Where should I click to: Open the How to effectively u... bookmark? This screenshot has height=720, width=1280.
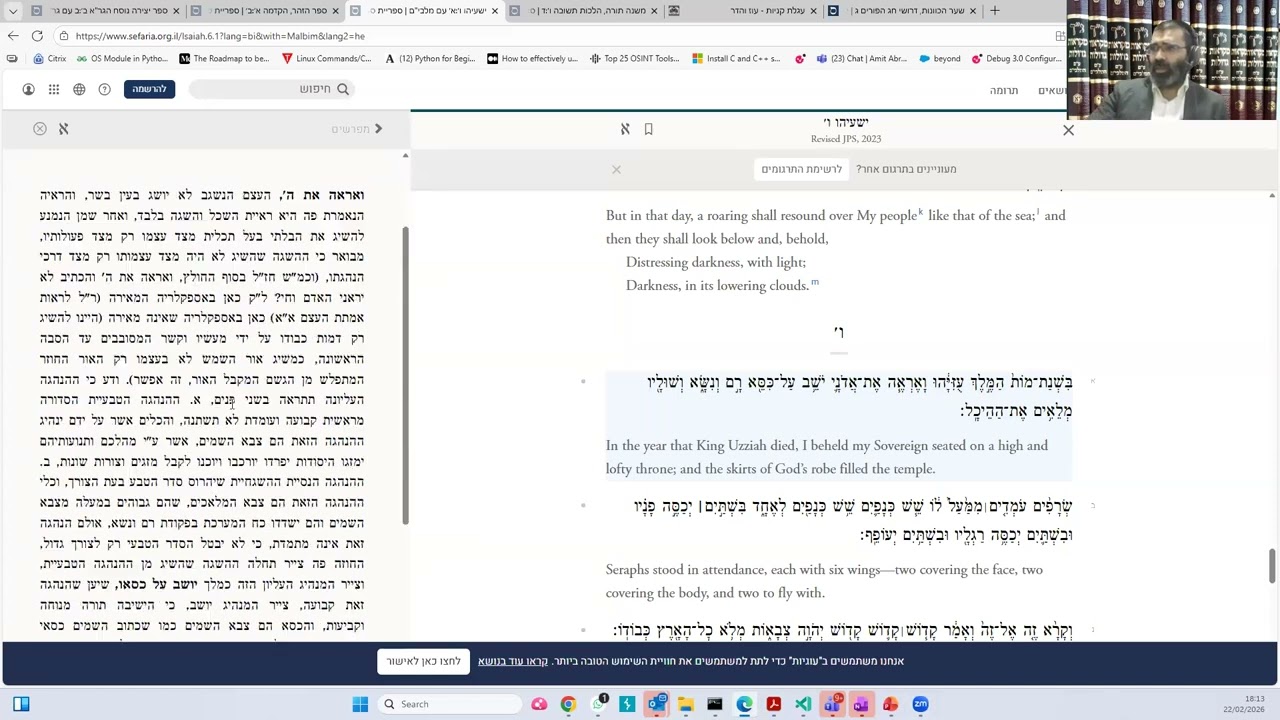[x=532, y=59]
